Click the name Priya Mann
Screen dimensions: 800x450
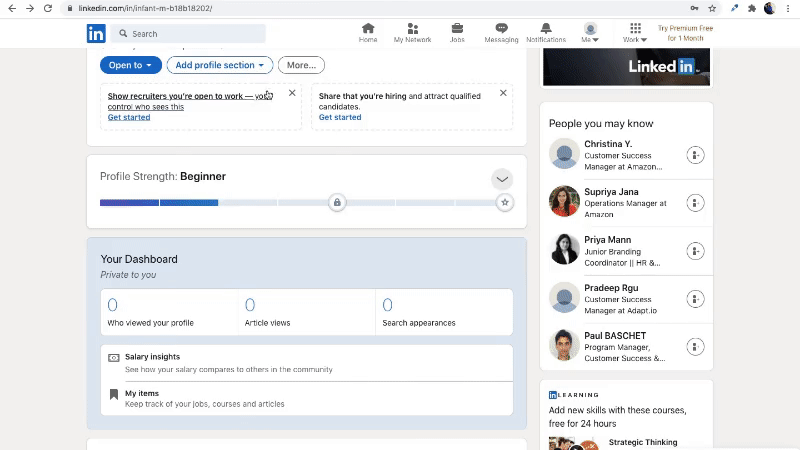[608, 240]
